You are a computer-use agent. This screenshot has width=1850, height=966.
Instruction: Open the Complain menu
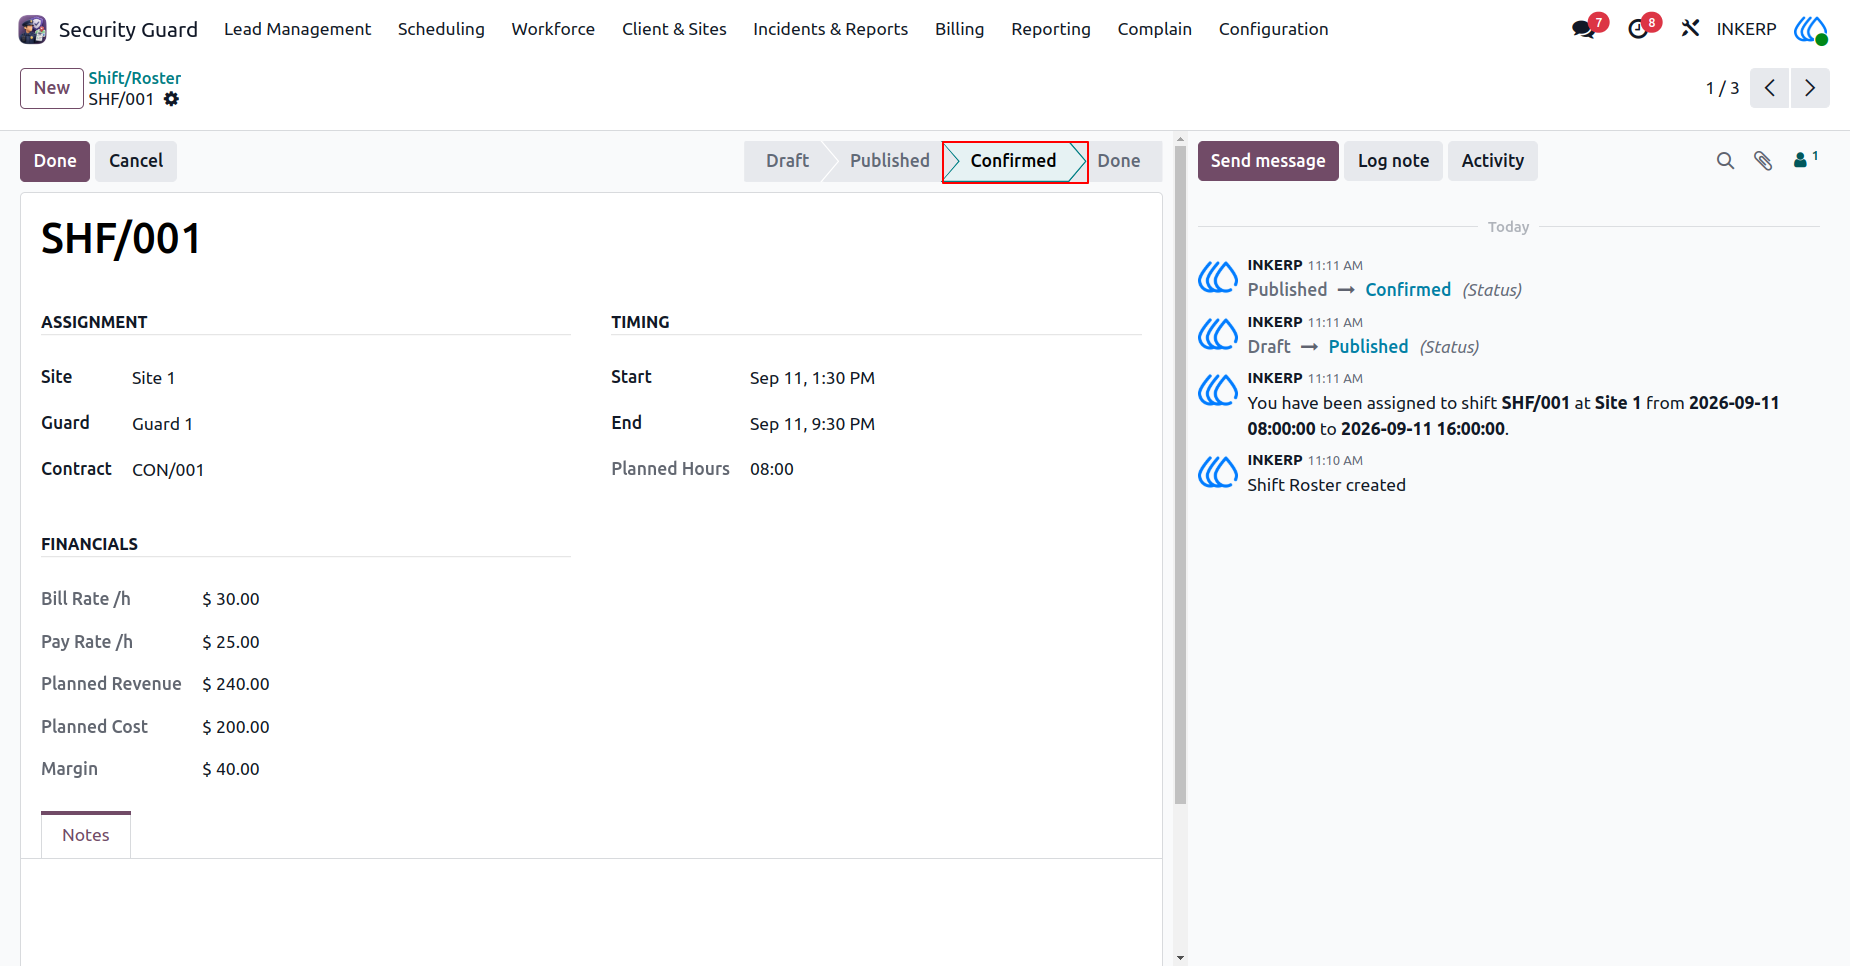coord(1154,29)
